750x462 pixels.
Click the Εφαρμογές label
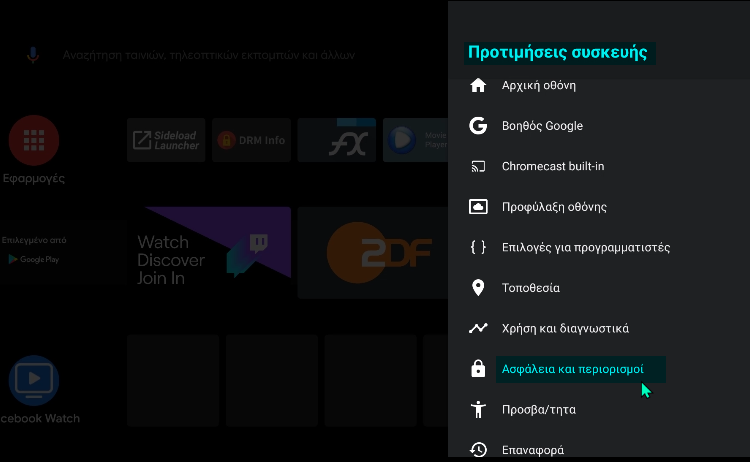click(33, 178)
